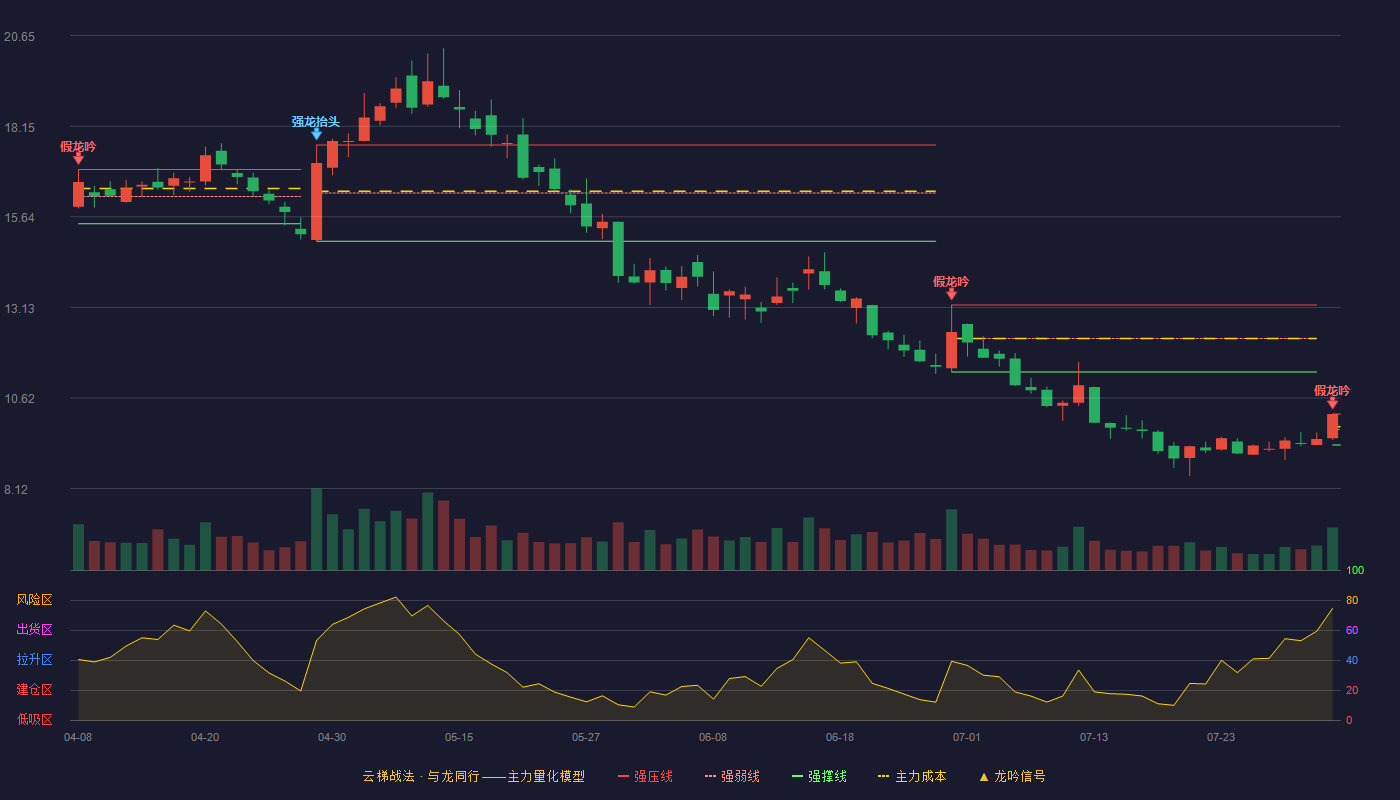This screenshot has height=800, width=1400.
Task: Click the 拉升区 zone label
Action: [35, 660]
